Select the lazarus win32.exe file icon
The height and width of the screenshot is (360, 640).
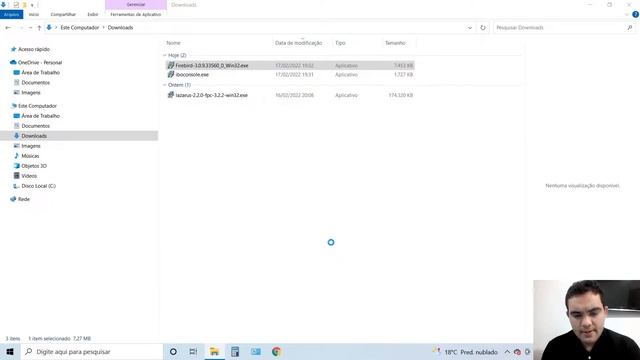[171, 95]
